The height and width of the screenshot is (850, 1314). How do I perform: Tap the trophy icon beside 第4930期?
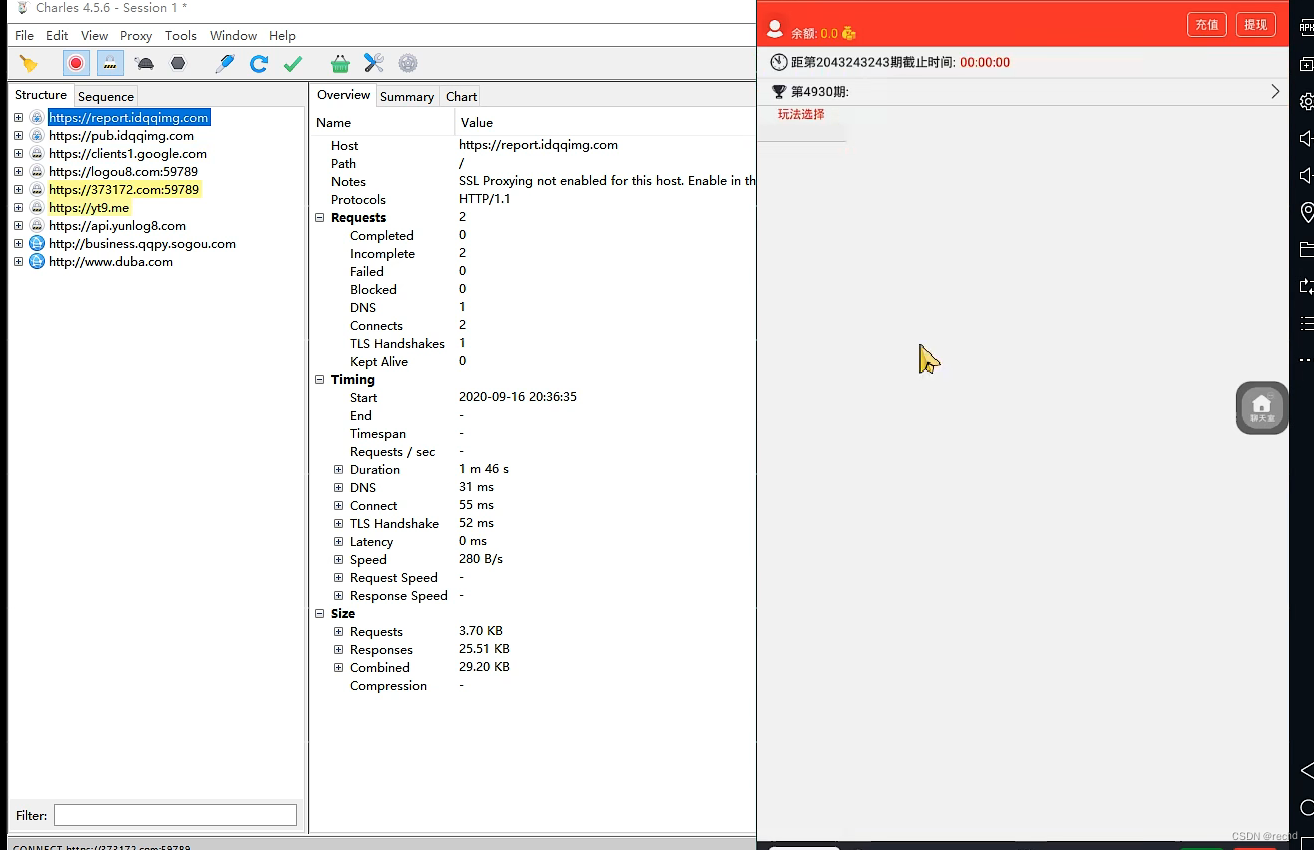[x=779, y=92]
